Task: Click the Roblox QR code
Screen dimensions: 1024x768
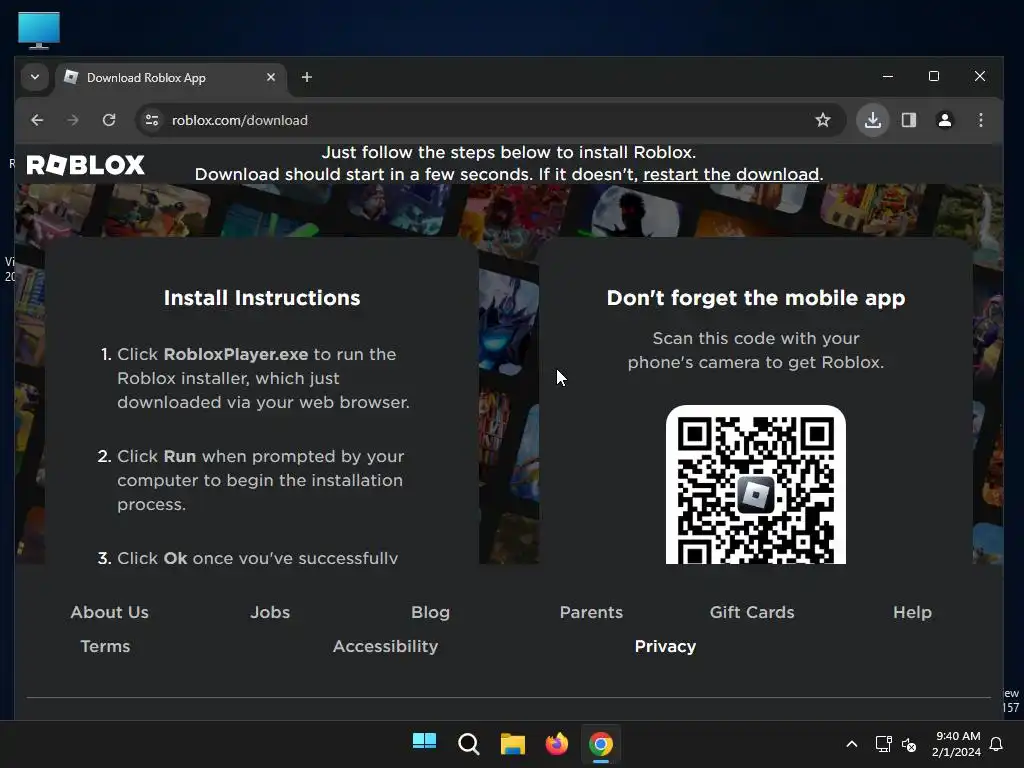Action: [756, 484]
